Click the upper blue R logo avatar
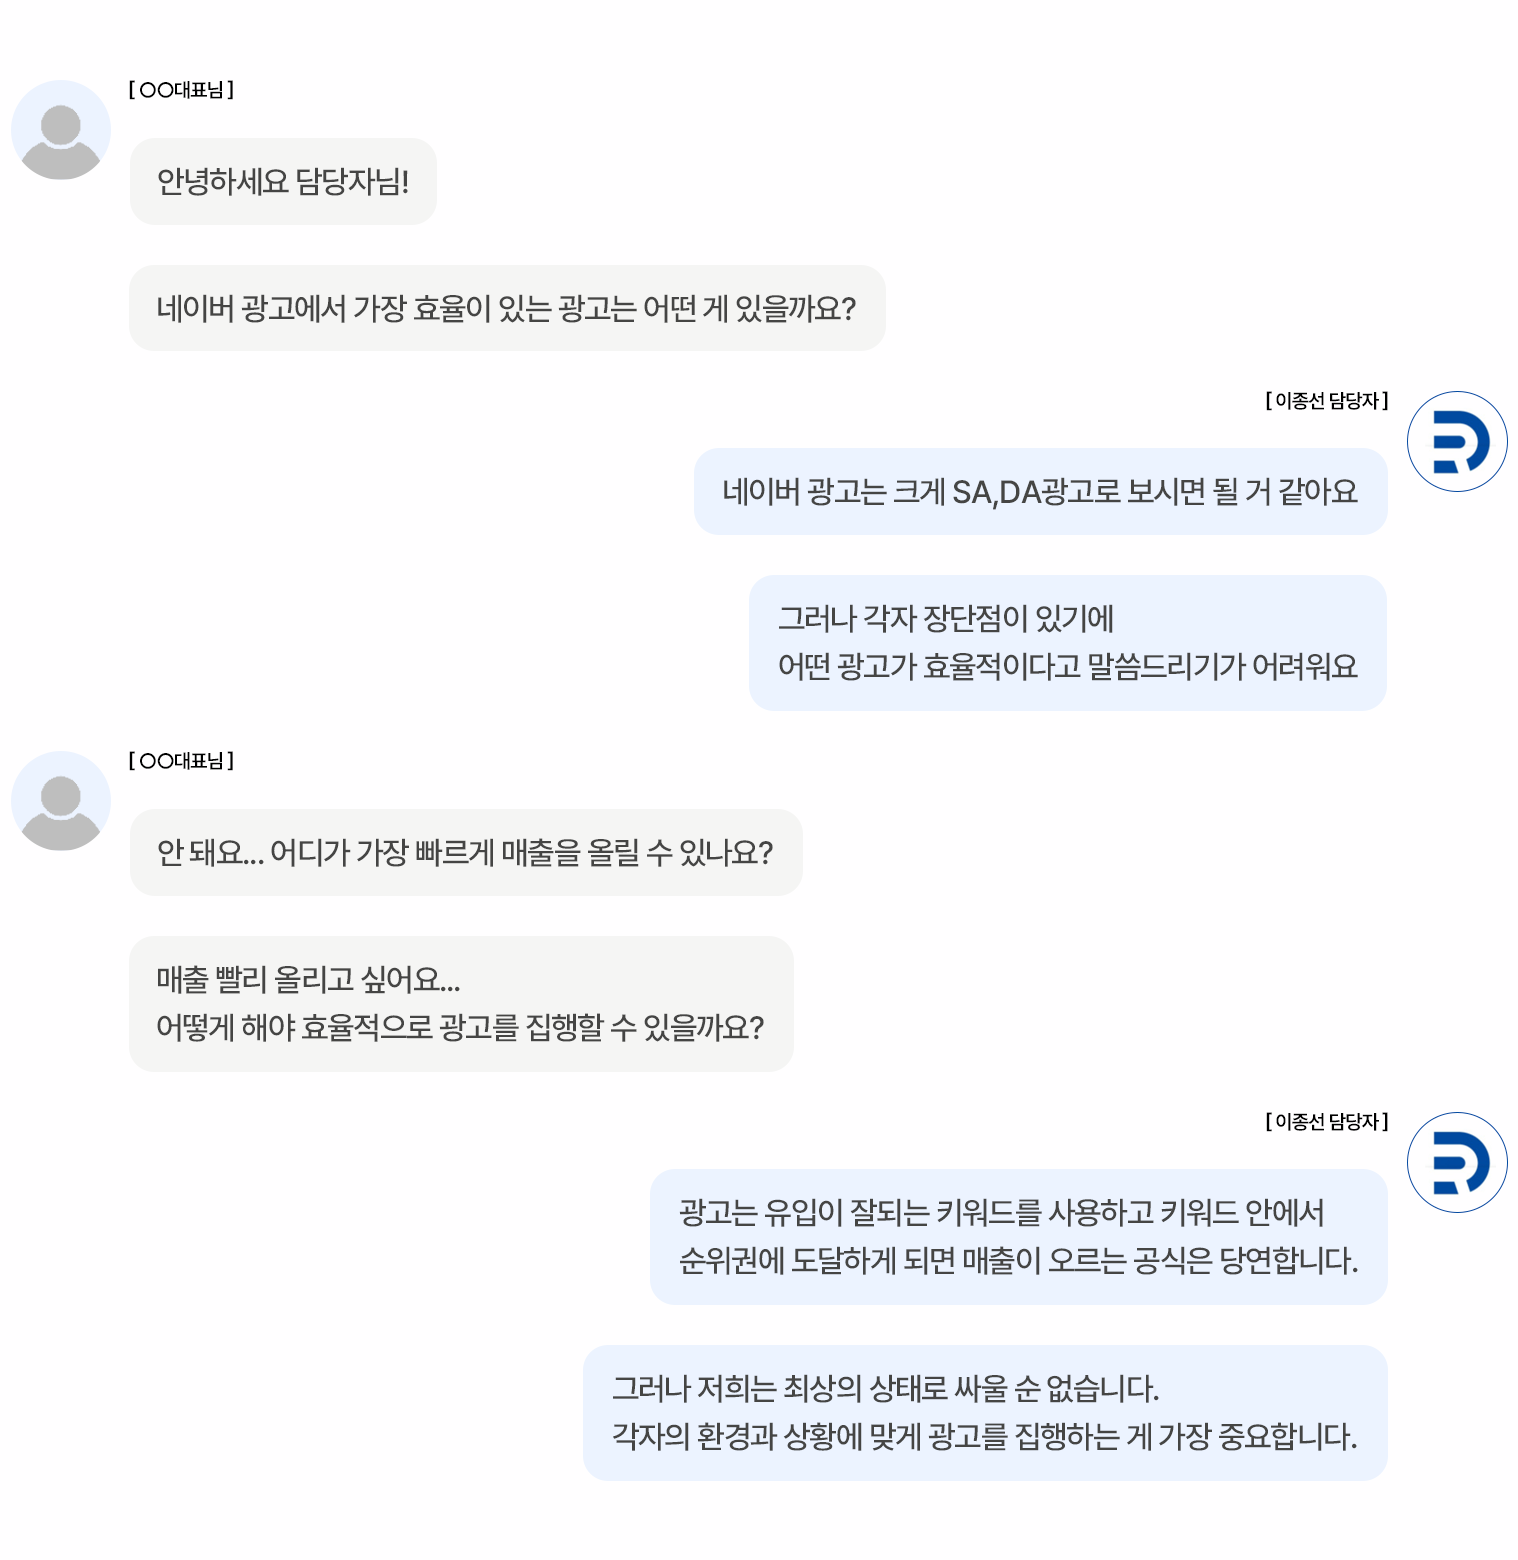1518x1560 pixels. [x=1457, y=441]
